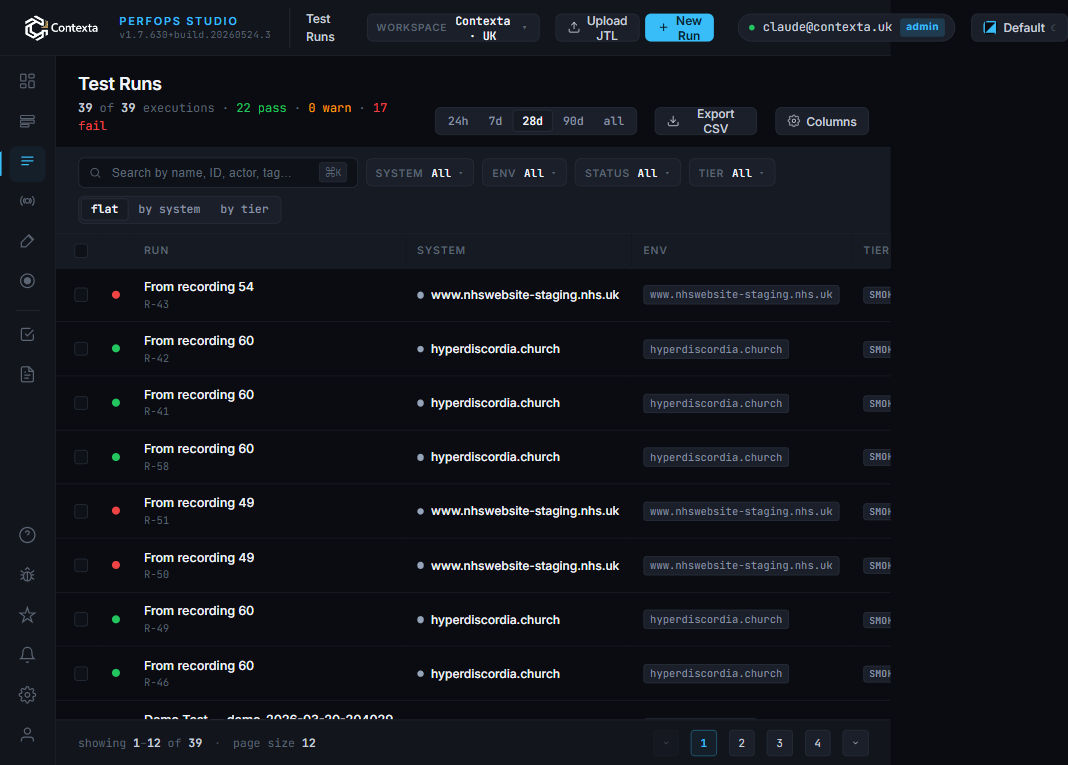Click the plus icon on New Run

(x=663, y=28)
